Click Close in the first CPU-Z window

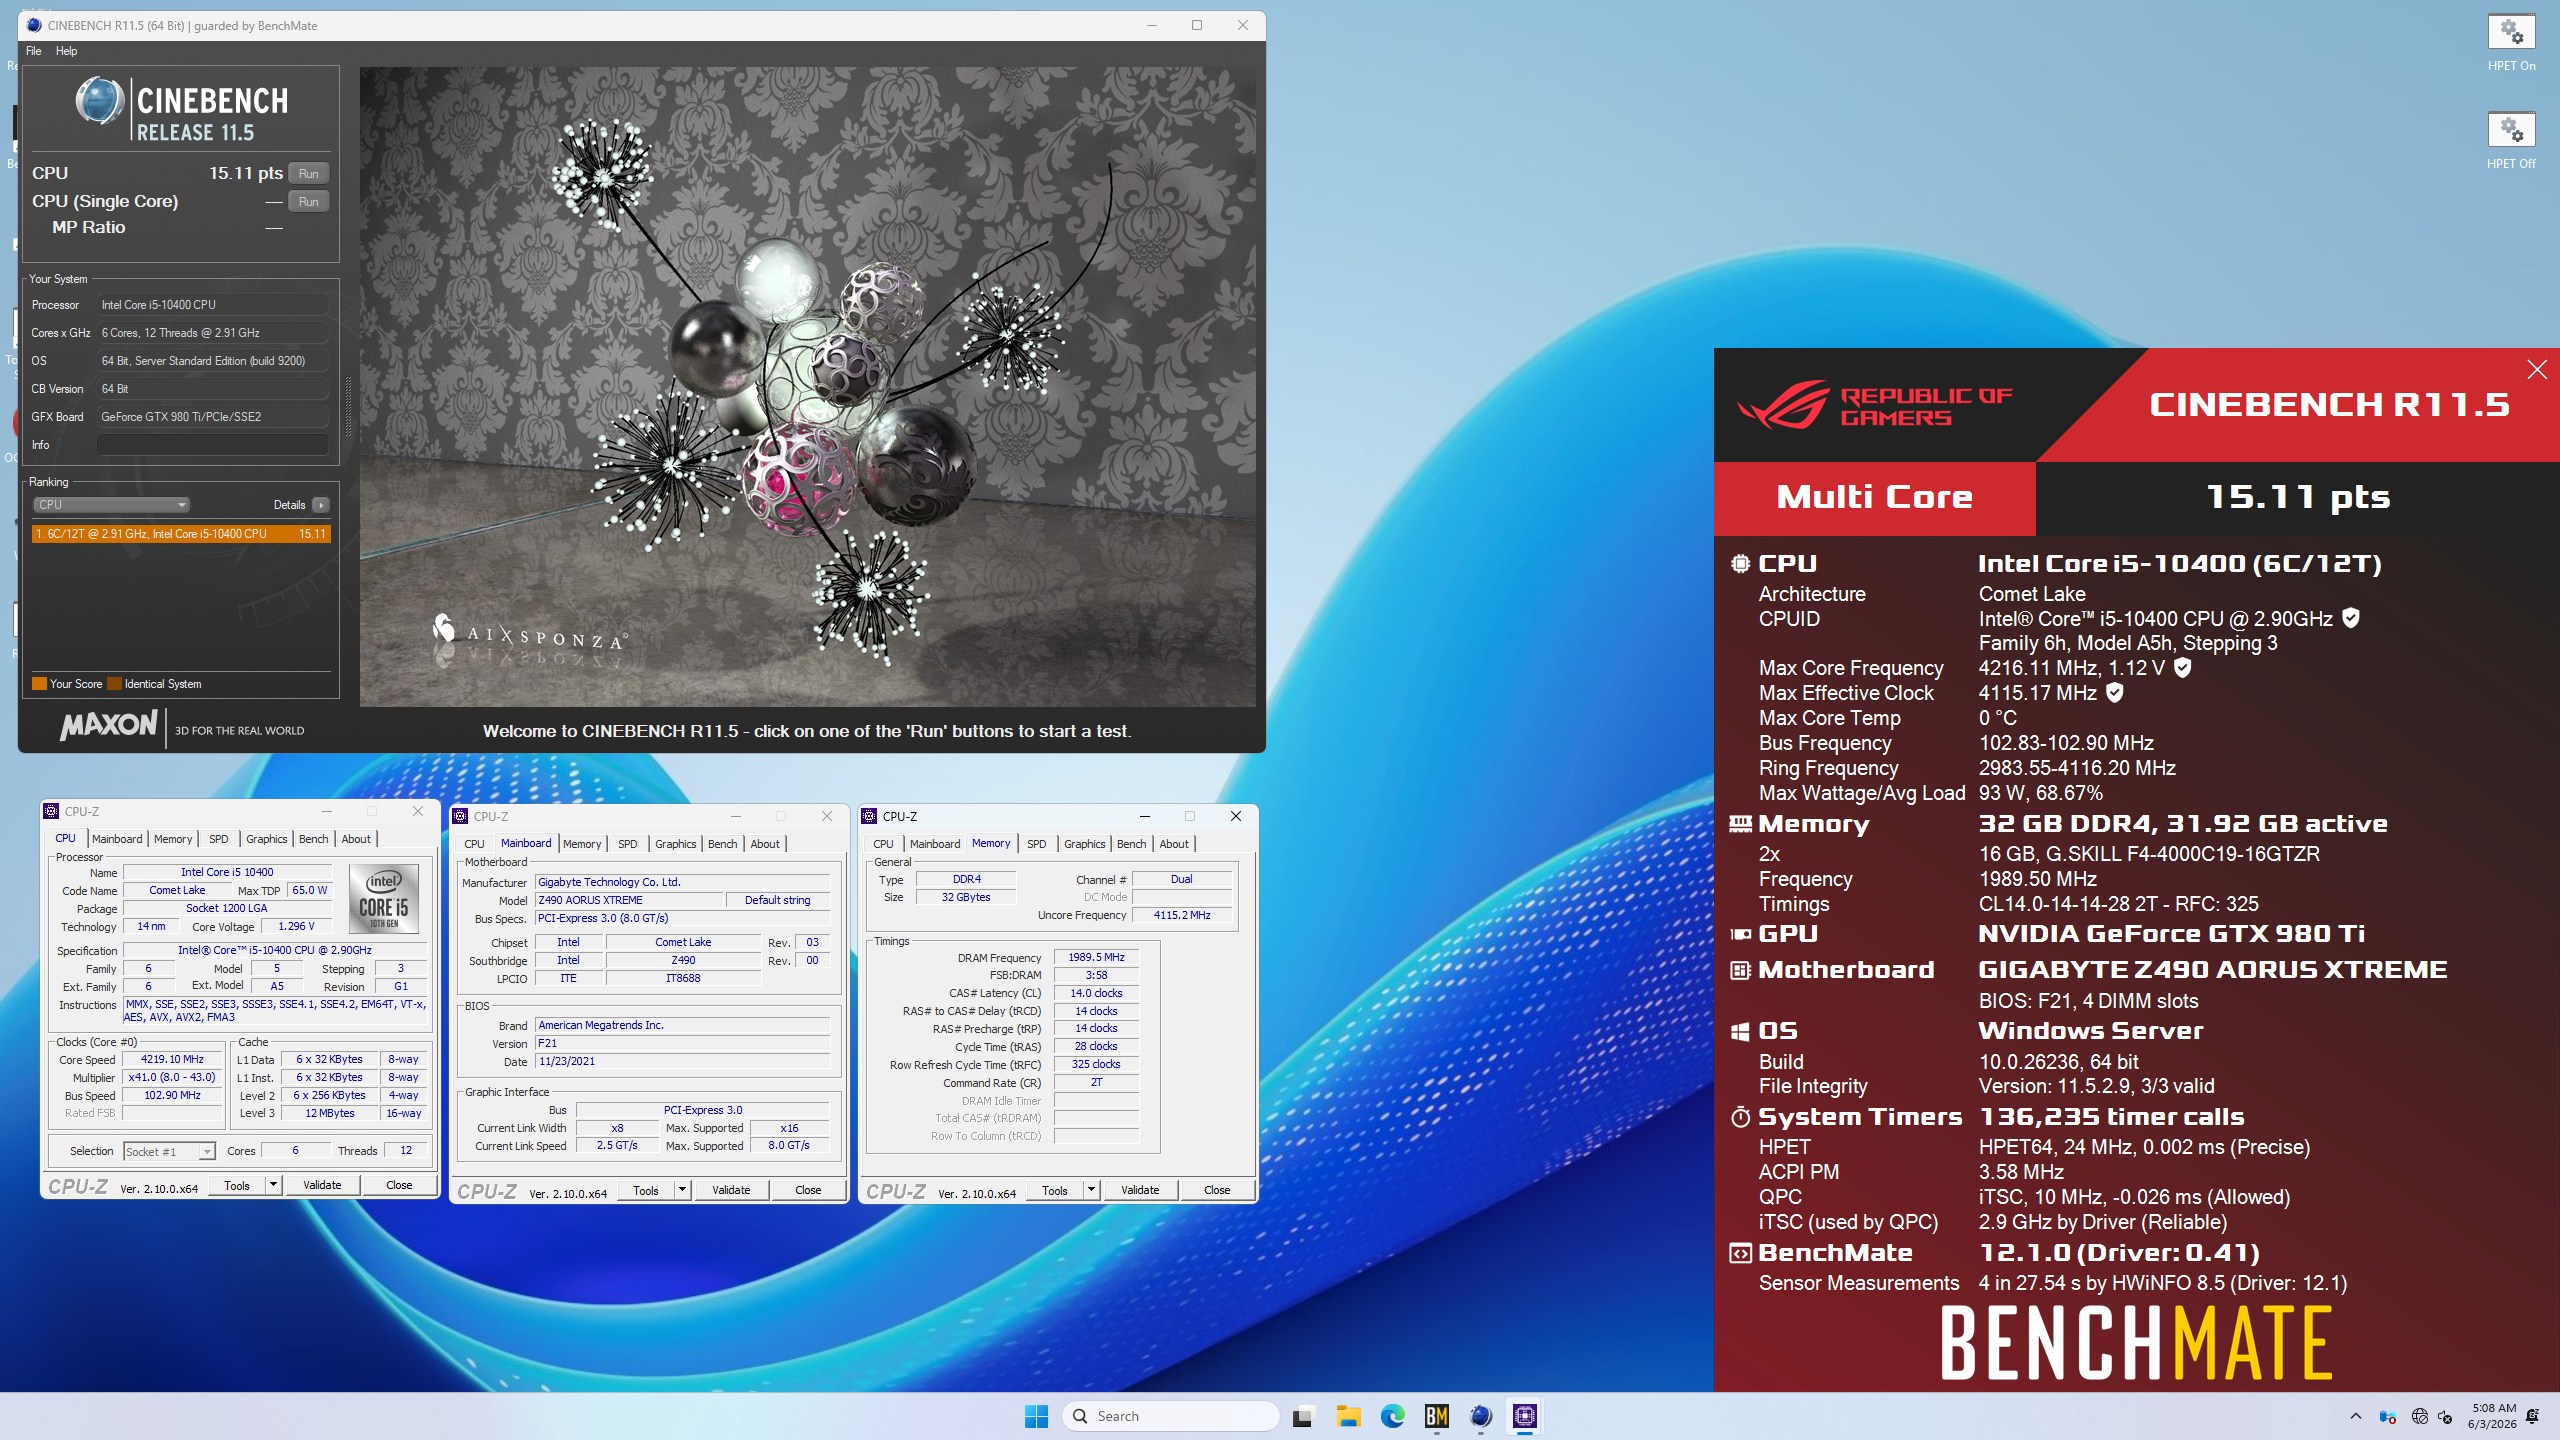pyautogui.click(x=399, y=1185)
